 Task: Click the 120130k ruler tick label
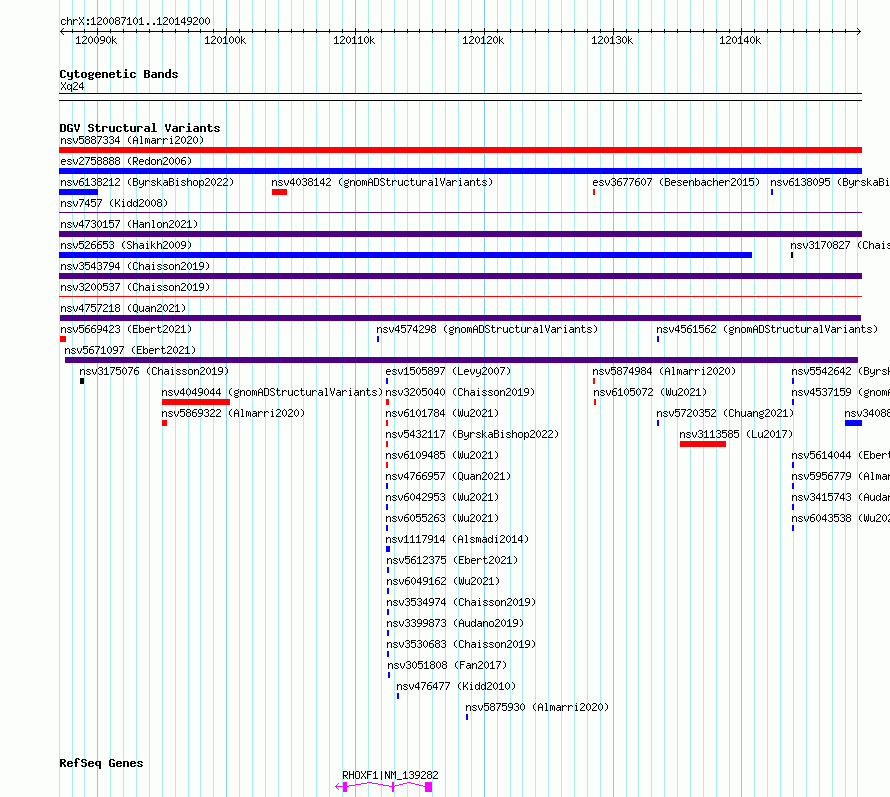tap(612, 40)
